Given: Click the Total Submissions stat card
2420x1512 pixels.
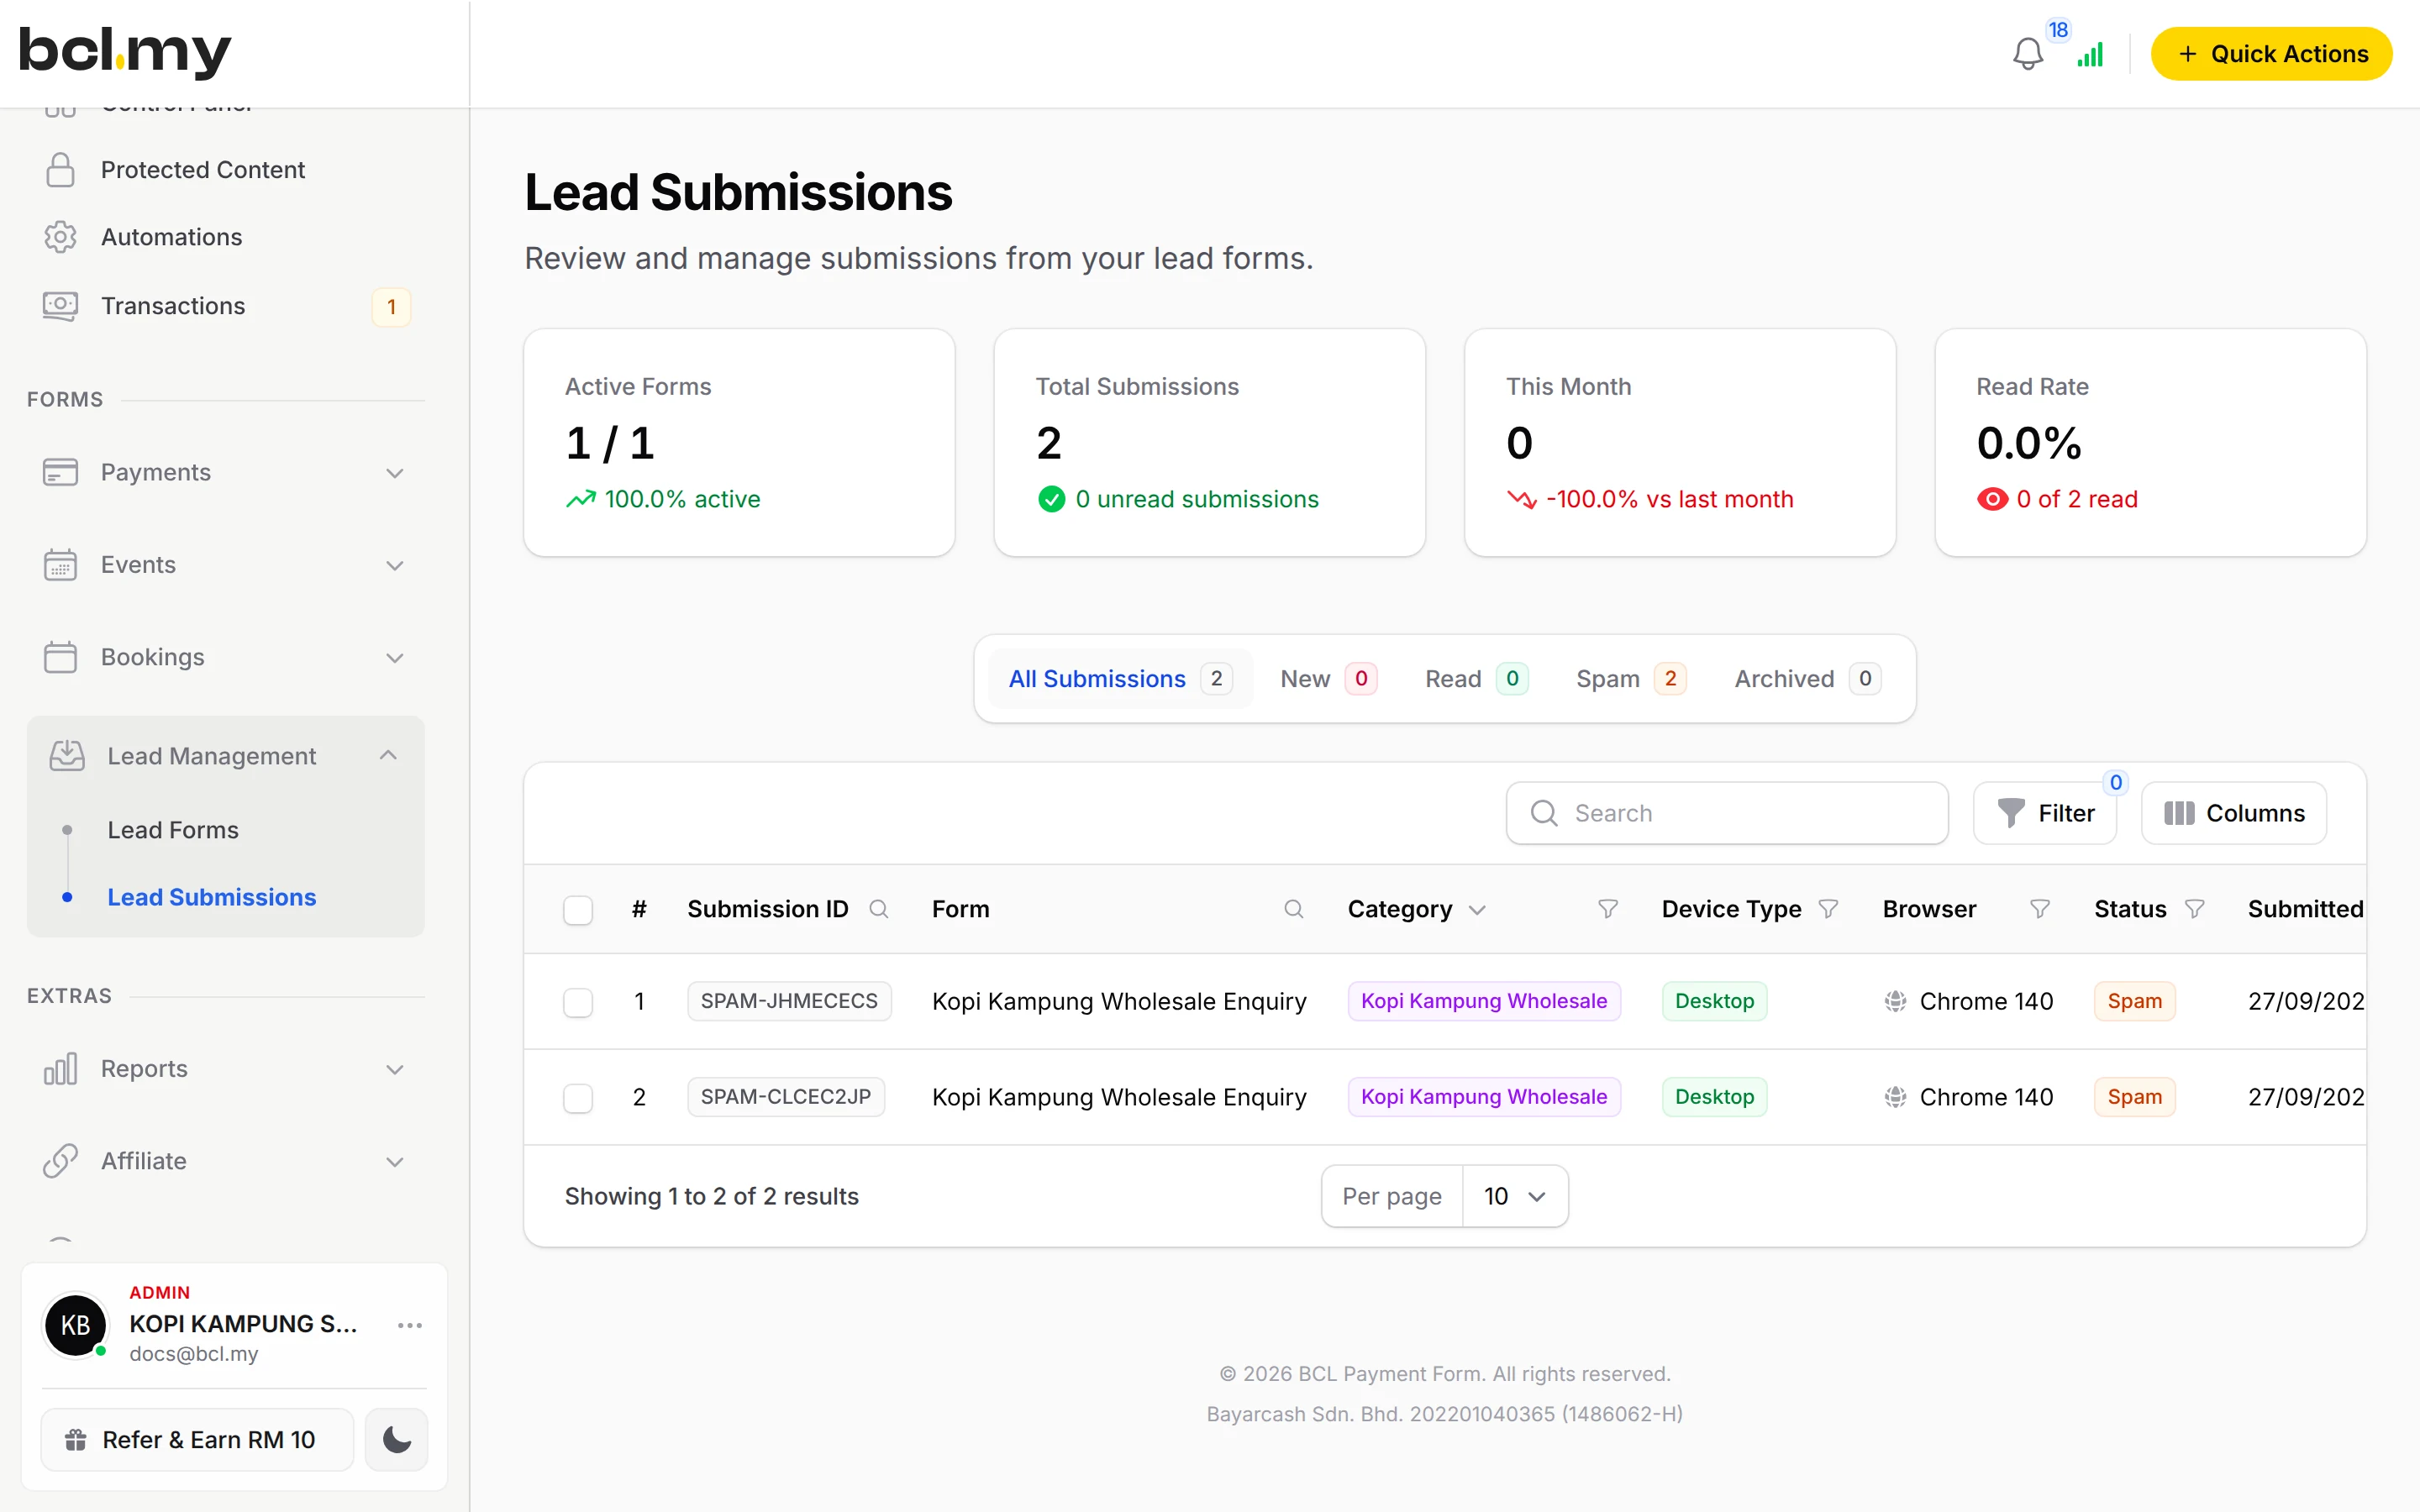Looking at the screenshot, I should tap(1209, 443).
